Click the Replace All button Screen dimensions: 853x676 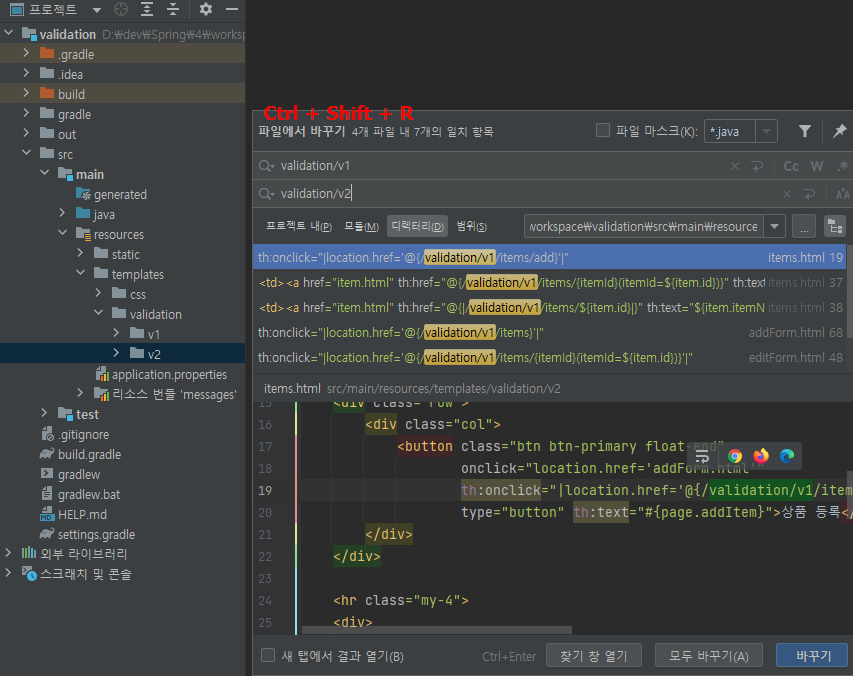coord(708,655)
